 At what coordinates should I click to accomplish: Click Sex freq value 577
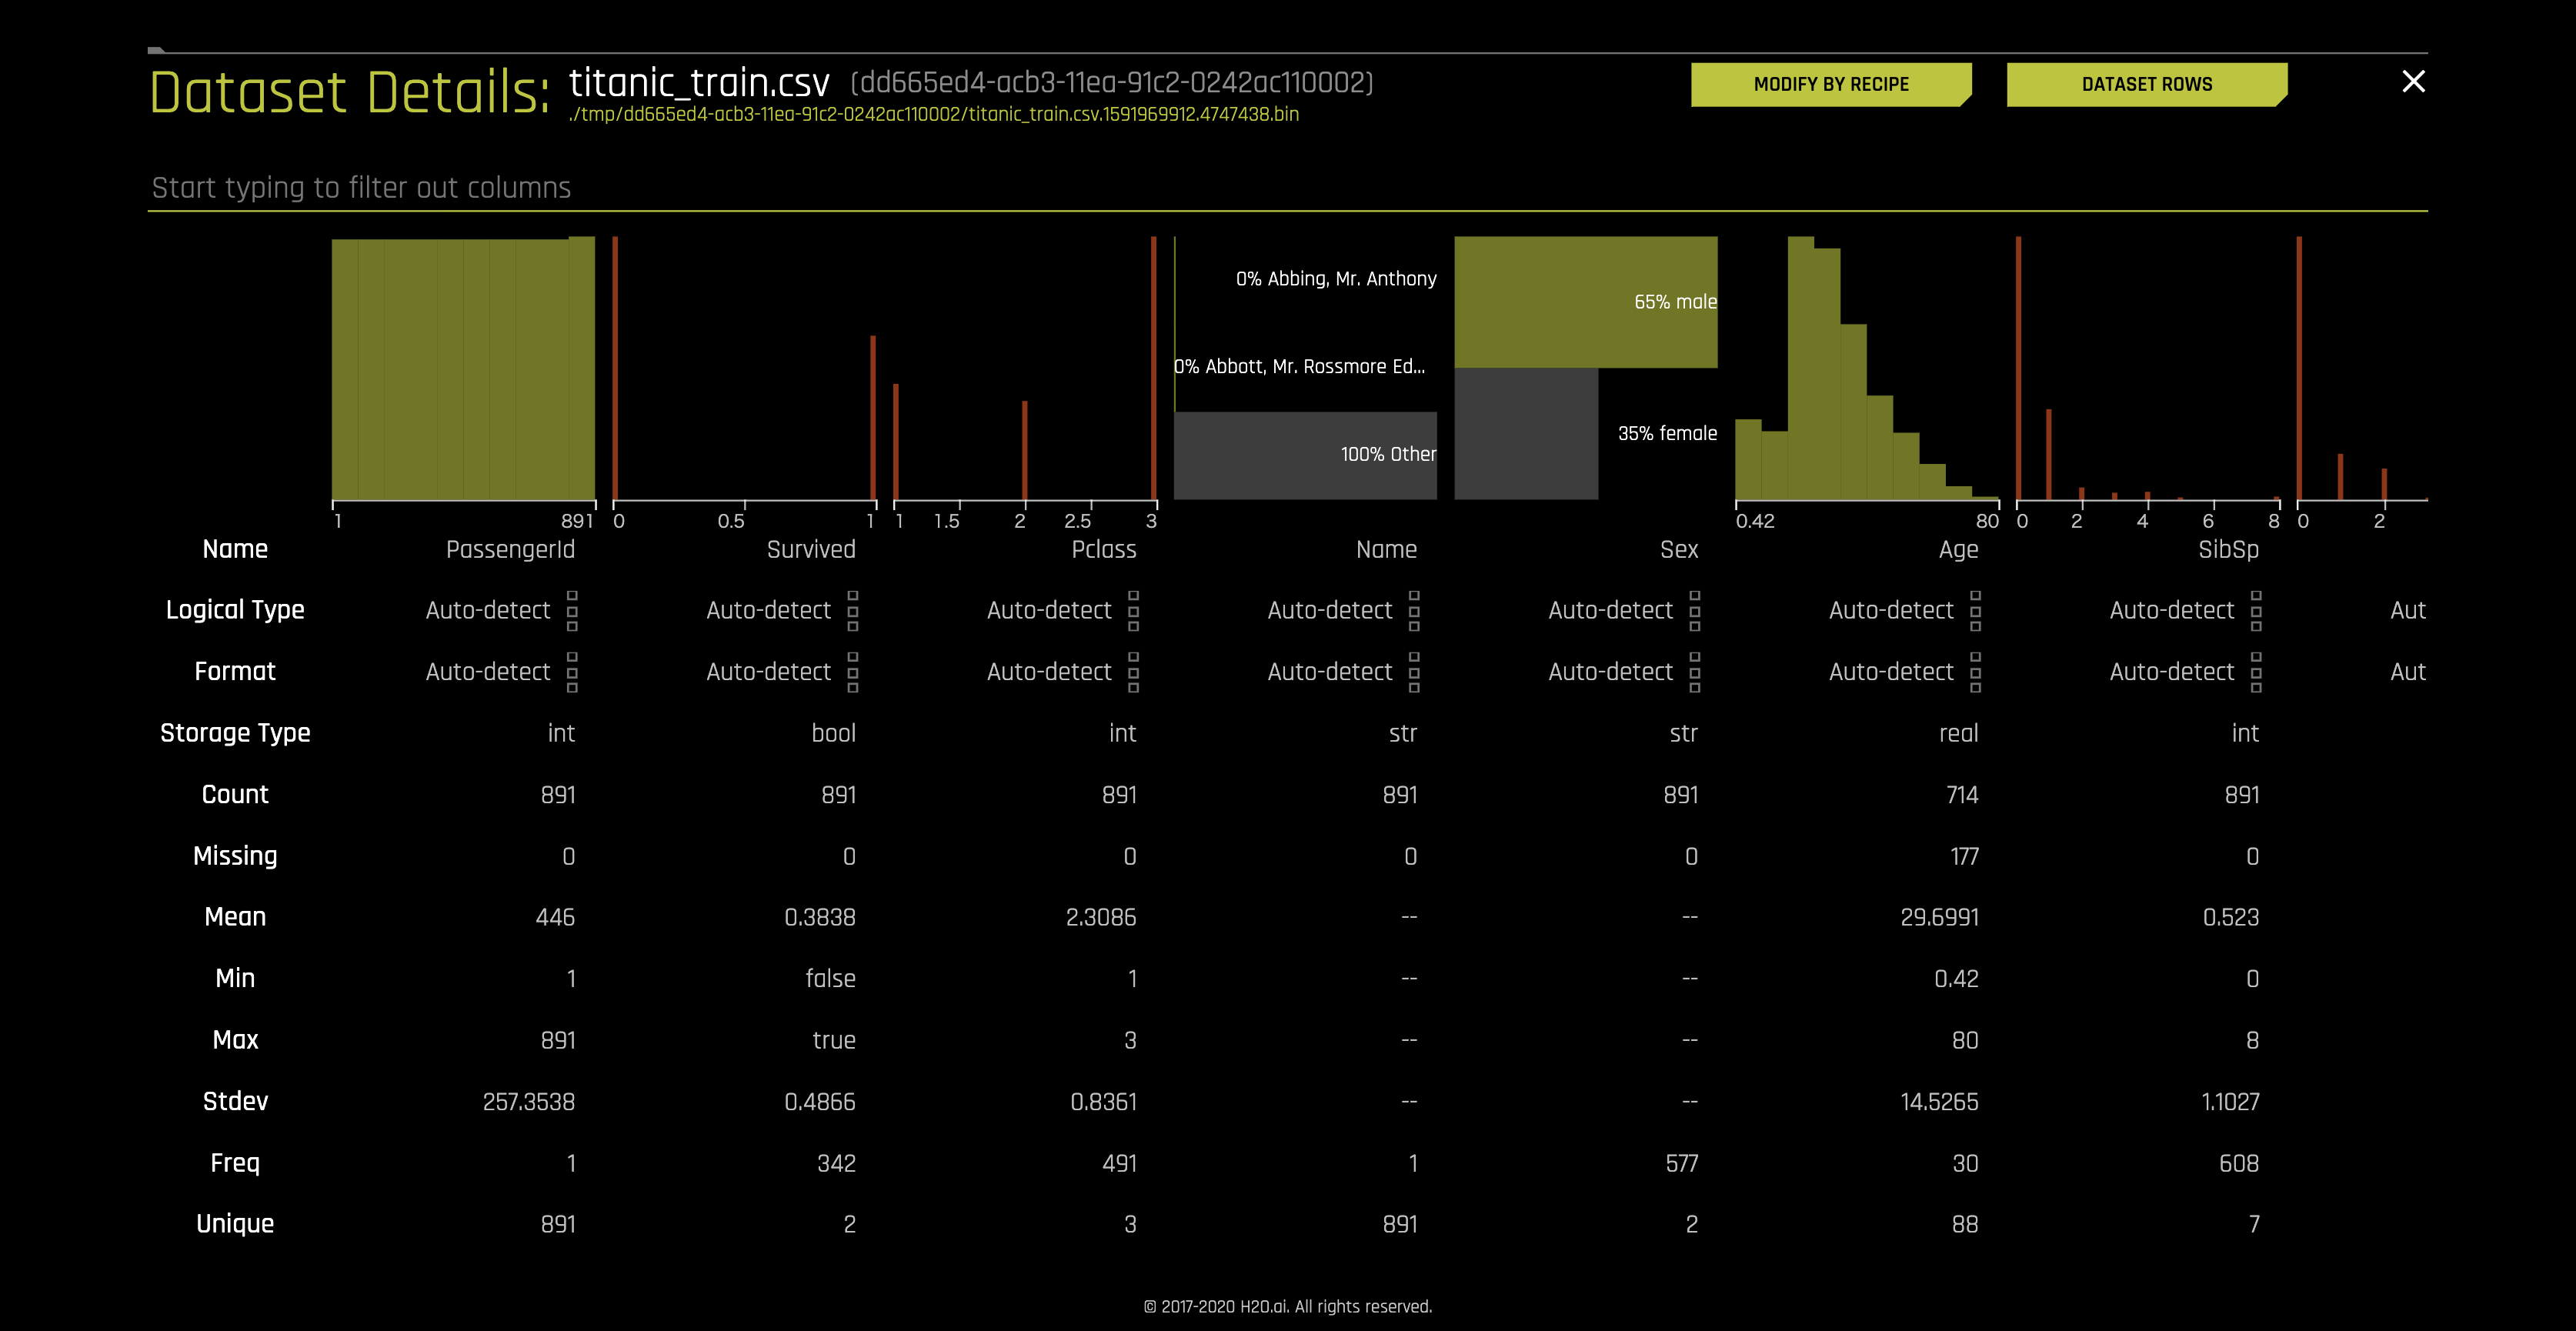(1682, 1164)
